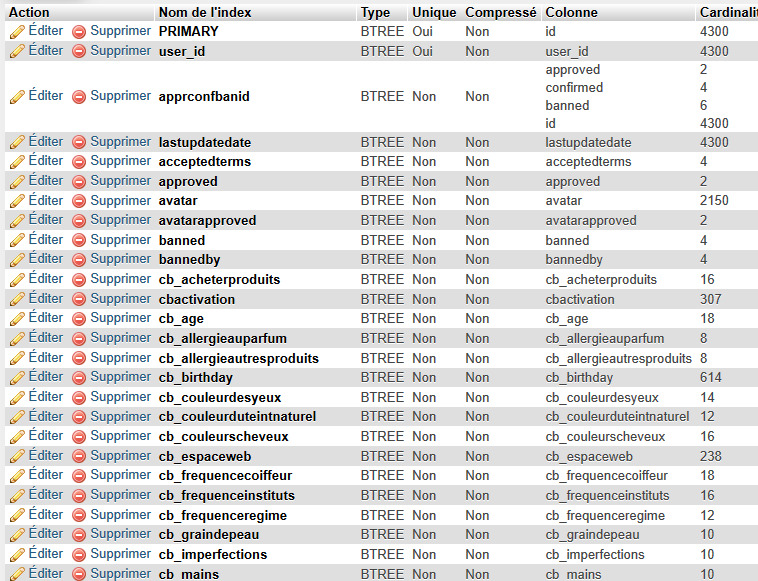Image resolution: width=758 pixels, height=581 pixels.
Task: Click the pencil edit icon for PRIMARY index
Action: point(17,32)
